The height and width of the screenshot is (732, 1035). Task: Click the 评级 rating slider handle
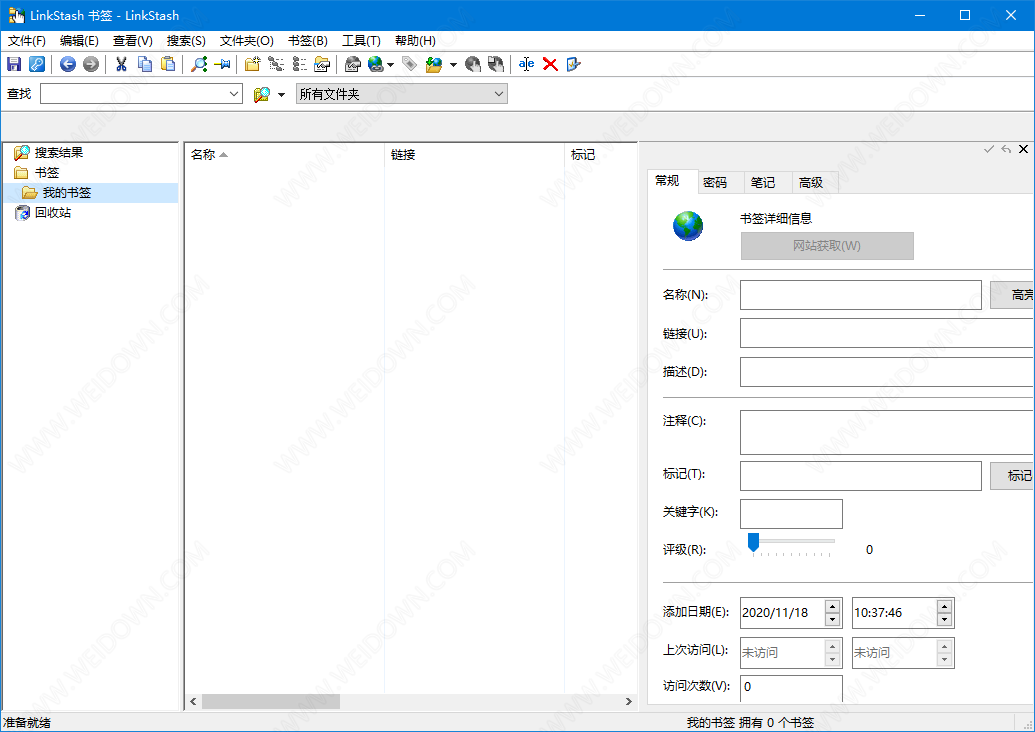pyautogui.click(x=753, y=543)
